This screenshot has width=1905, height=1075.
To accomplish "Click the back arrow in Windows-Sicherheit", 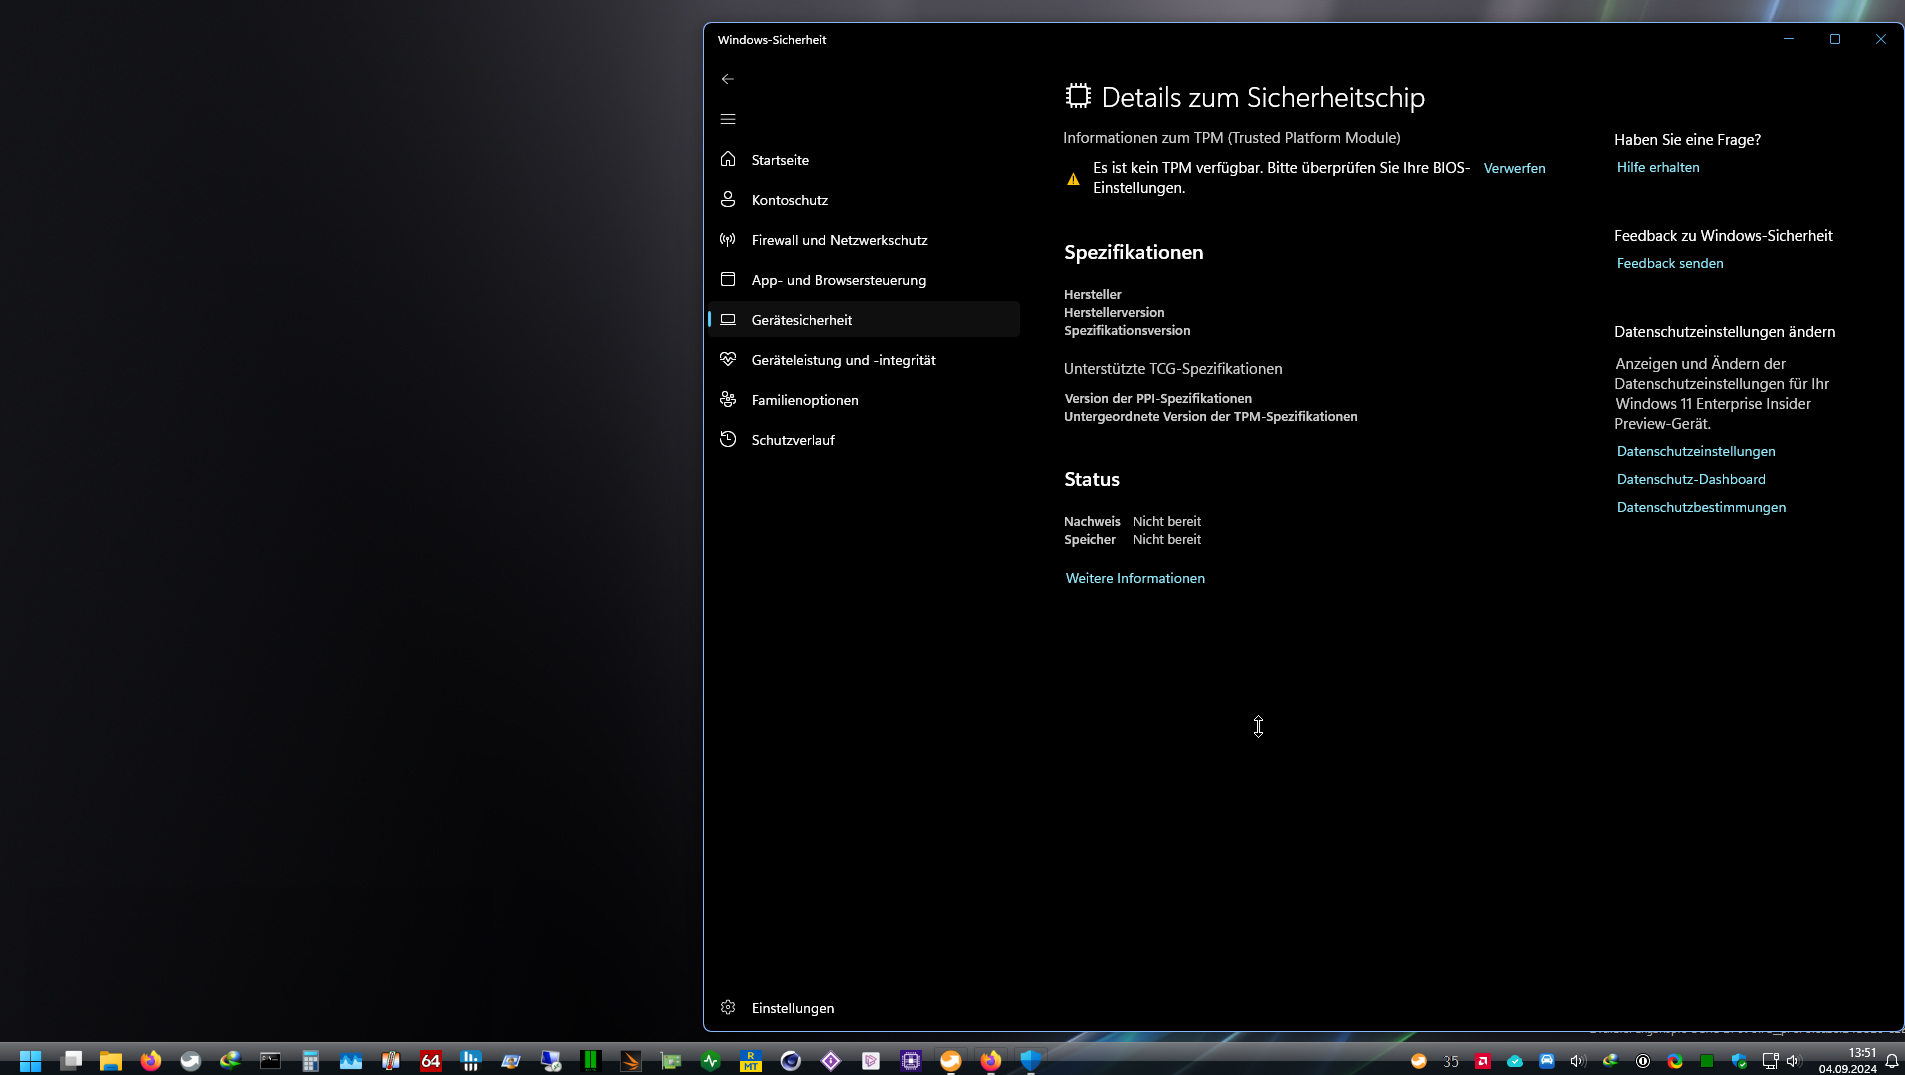I will pos(728,79).
